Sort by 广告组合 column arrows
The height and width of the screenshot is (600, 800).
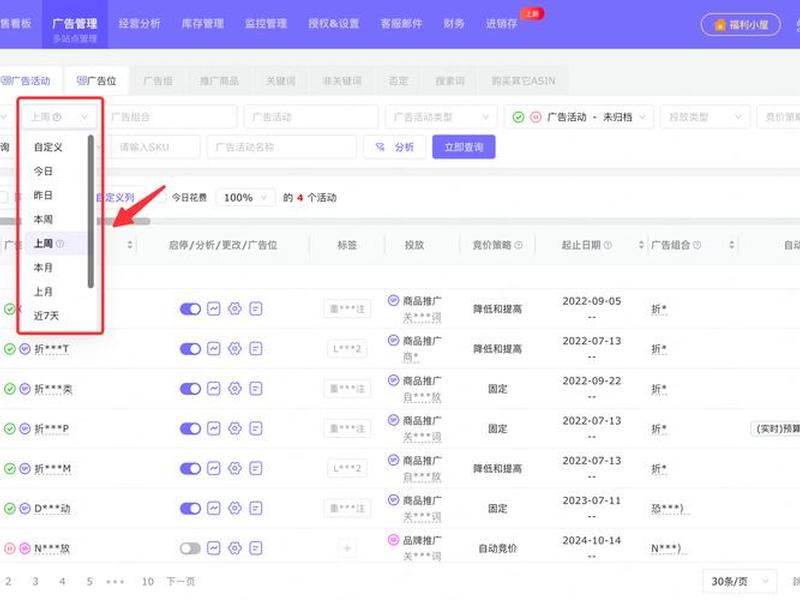coord(732,245)
